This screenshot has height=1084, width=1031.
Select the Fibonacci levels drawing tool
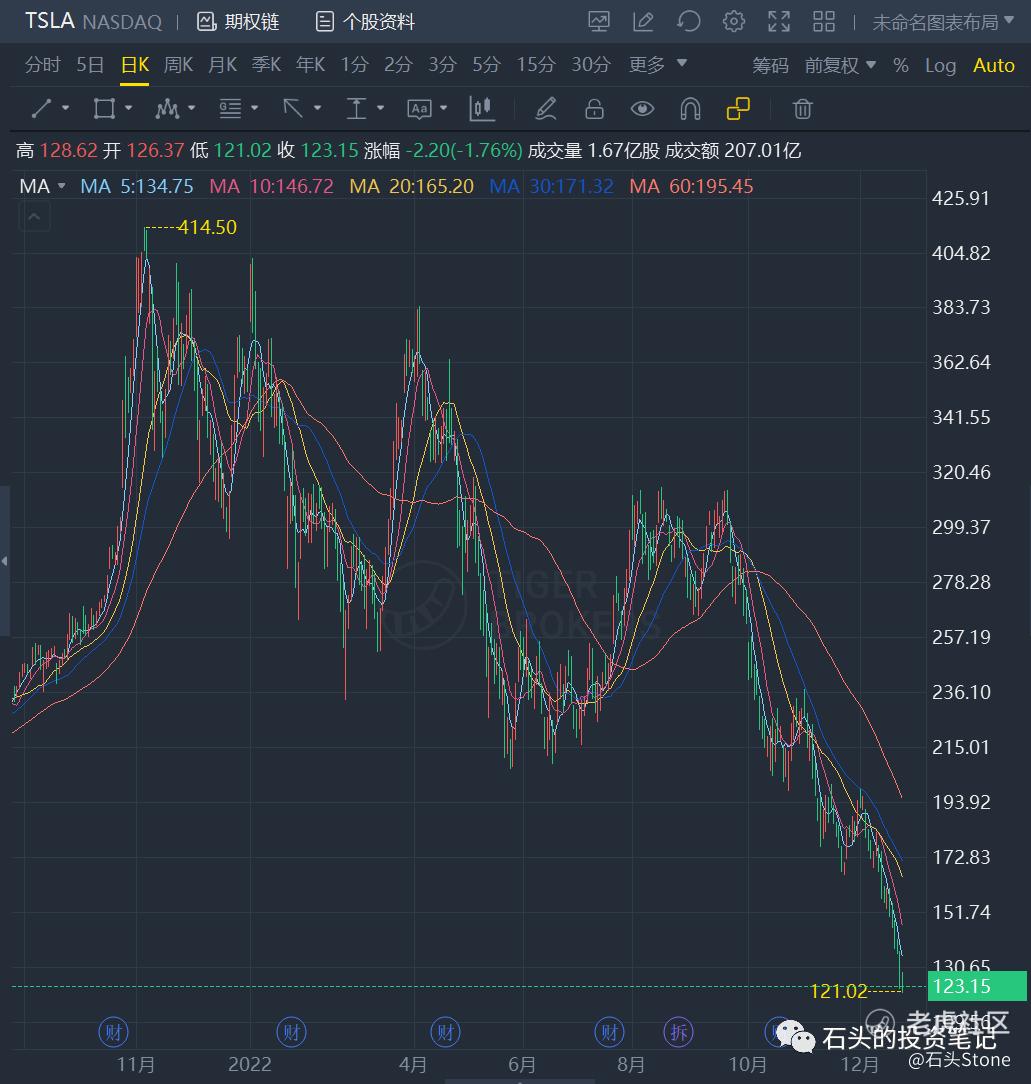[x=230, y=109]
